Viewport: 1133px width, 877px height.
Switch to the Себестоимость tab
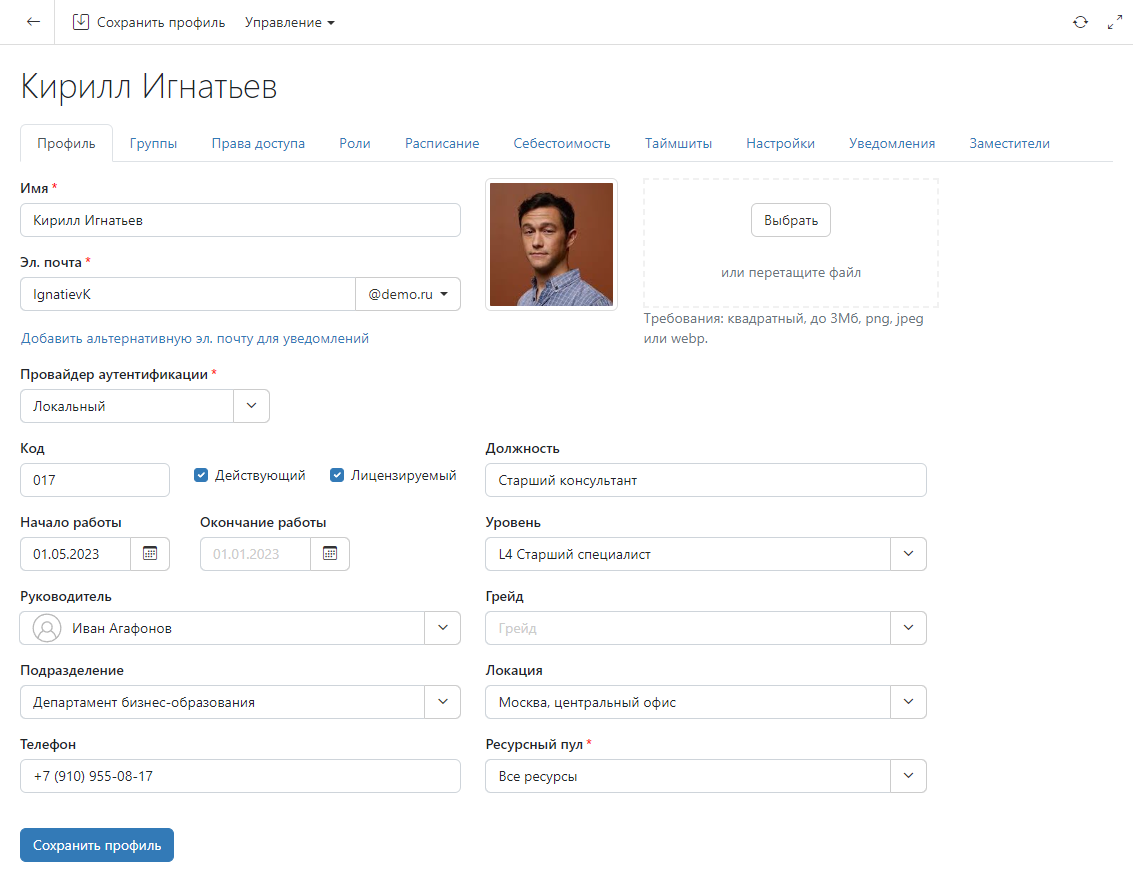pyautogui.click(x=562, y=143)
